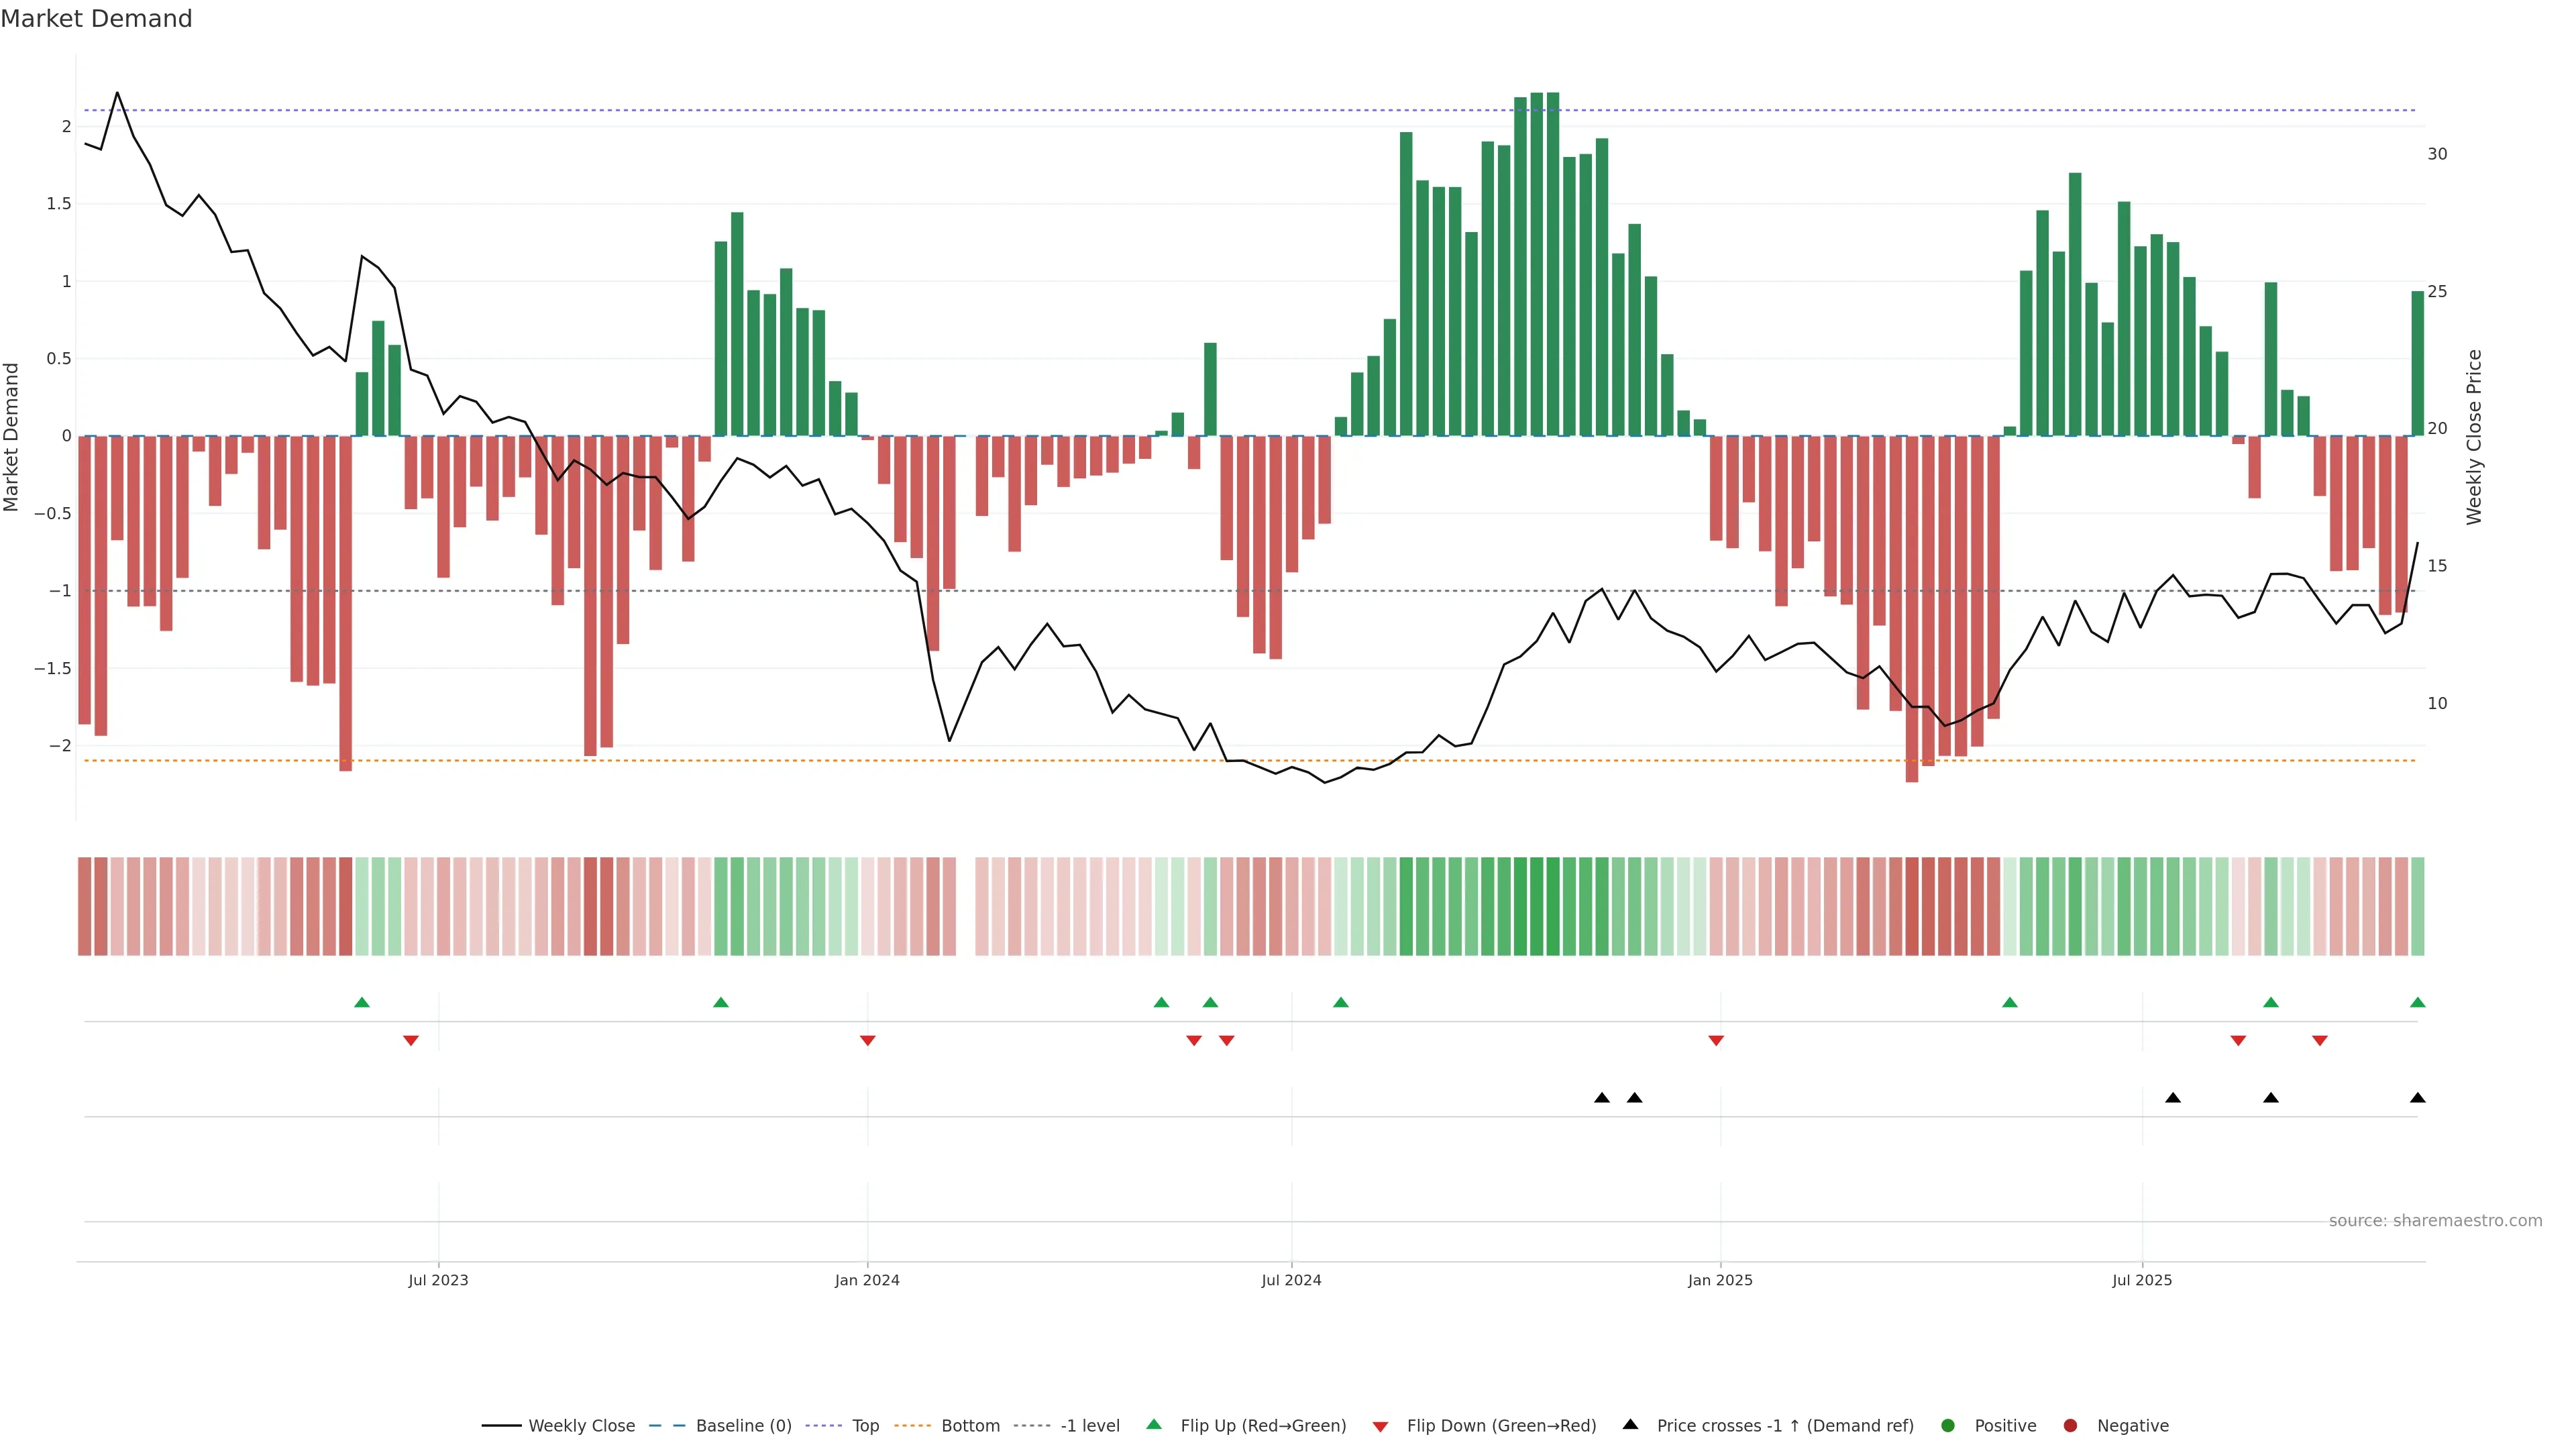Click the Jan 2025 x-axis label
Screen dimensions: 2576x1449
click(1720, 1280)
